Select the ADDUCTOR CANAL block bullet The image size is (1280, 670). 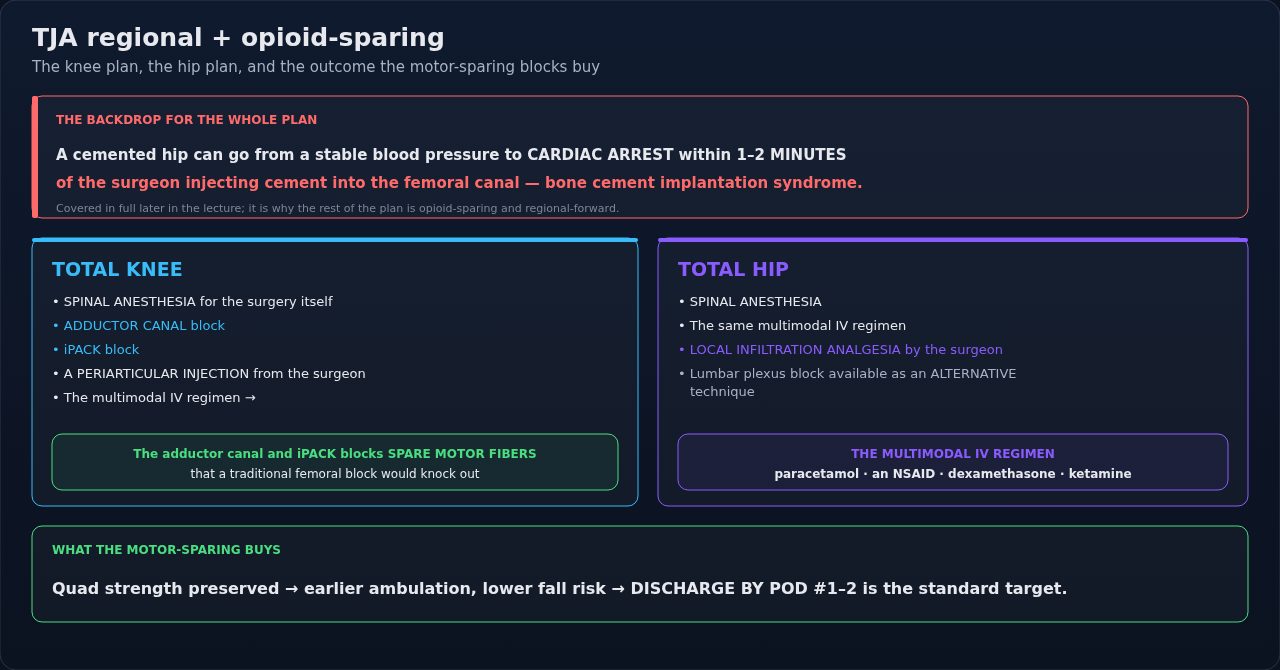(138, 326)
